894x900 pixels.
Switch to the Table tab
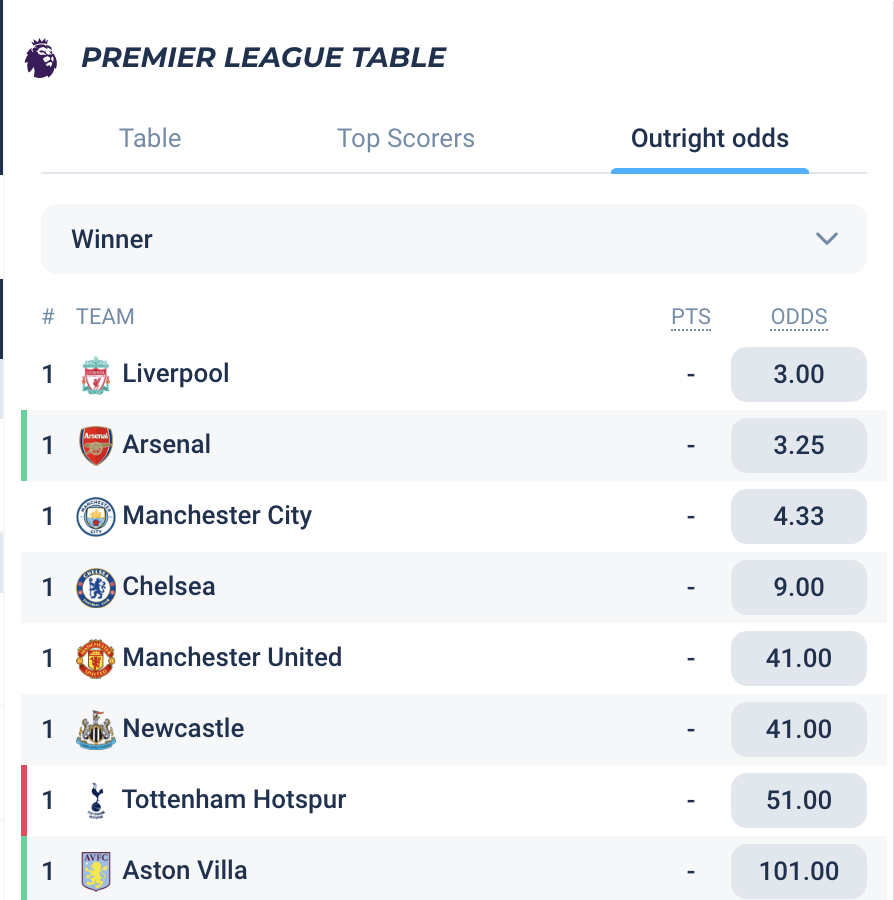coord(150,138)
